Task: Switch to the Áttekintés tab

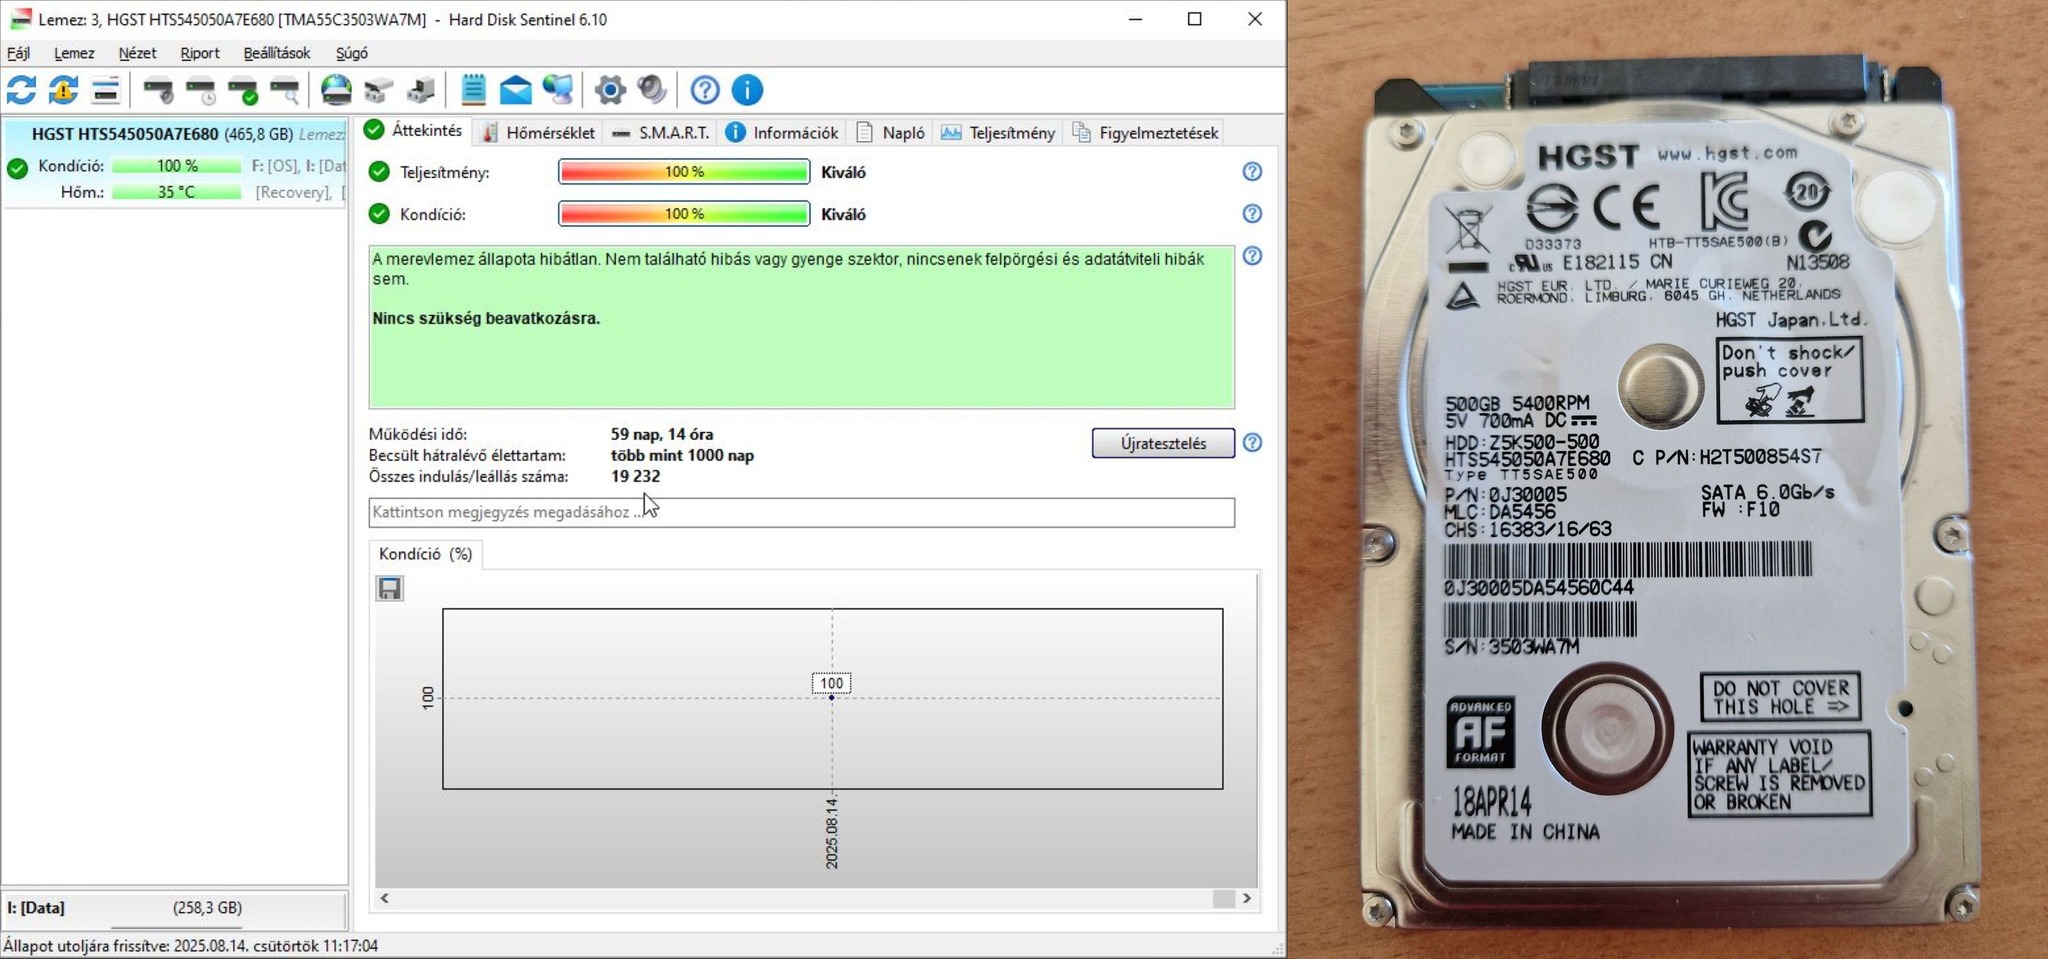Action: pos(414,131)
